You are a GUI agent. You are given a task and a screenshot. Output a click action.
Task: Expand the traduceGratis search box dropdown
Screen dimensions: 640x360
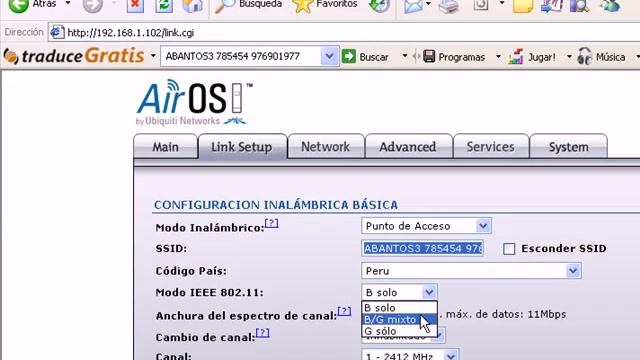pos(329,56)
